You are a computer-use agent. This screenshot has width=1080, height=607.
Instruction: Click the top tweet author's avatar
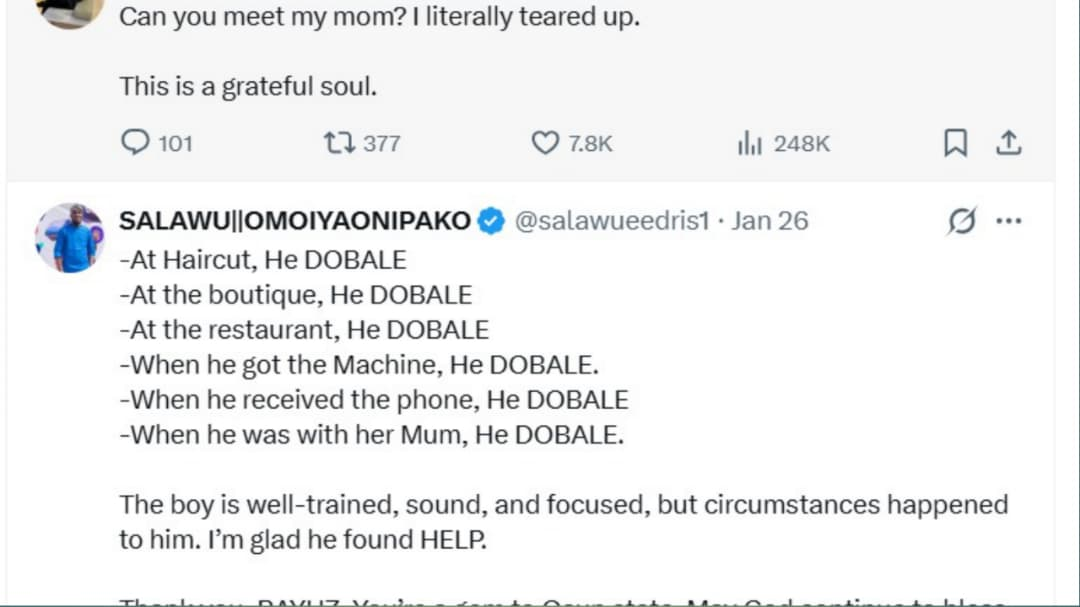pos(70,12)
